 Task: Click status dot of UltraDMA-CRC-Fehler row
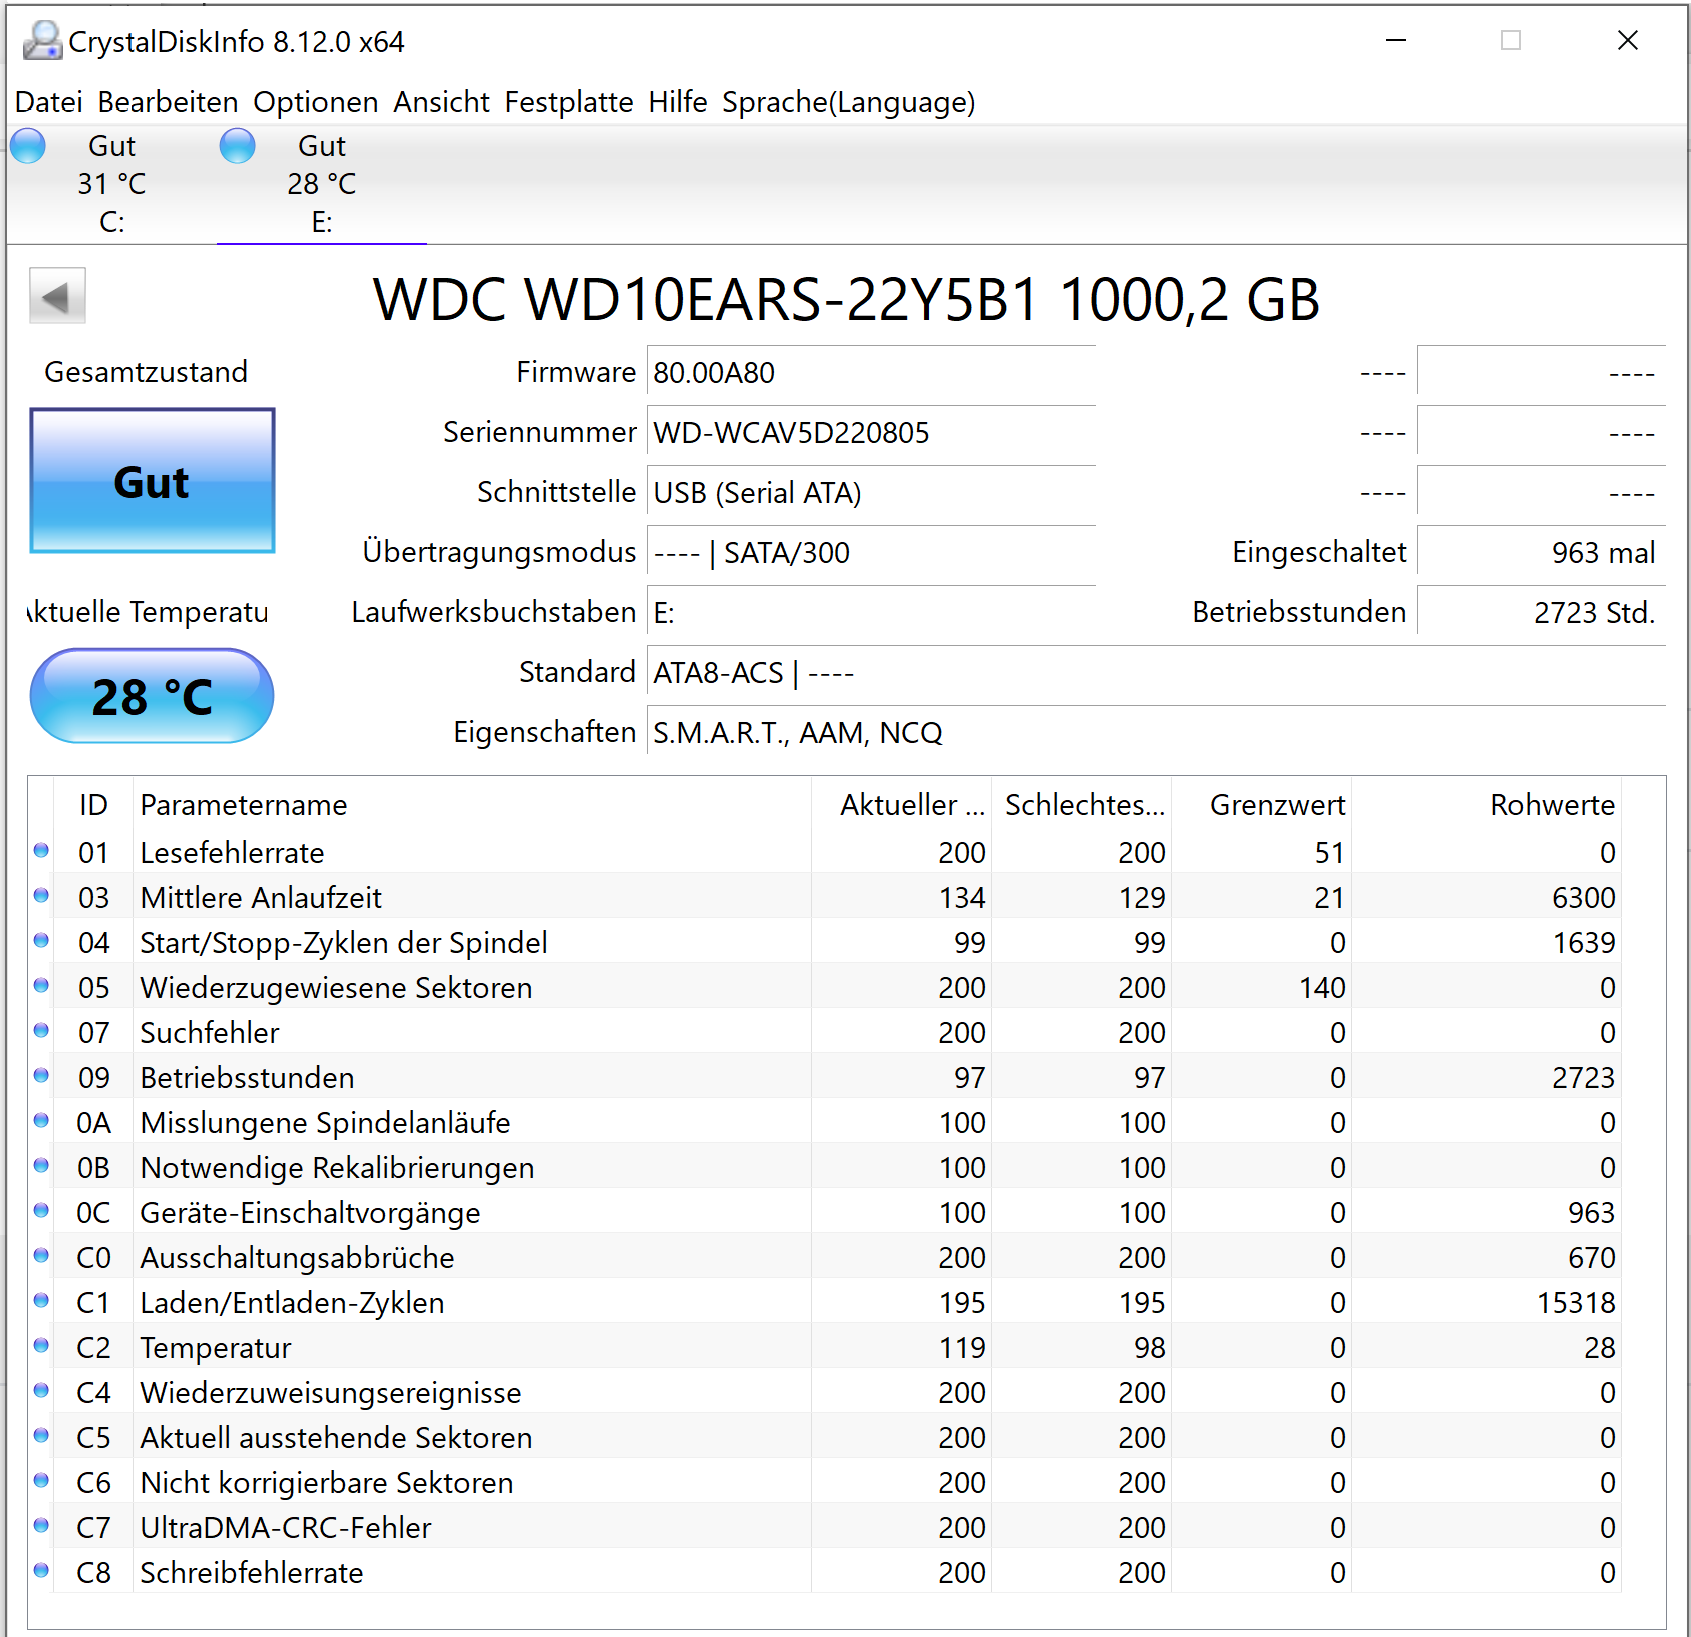tap(41, 1525)
